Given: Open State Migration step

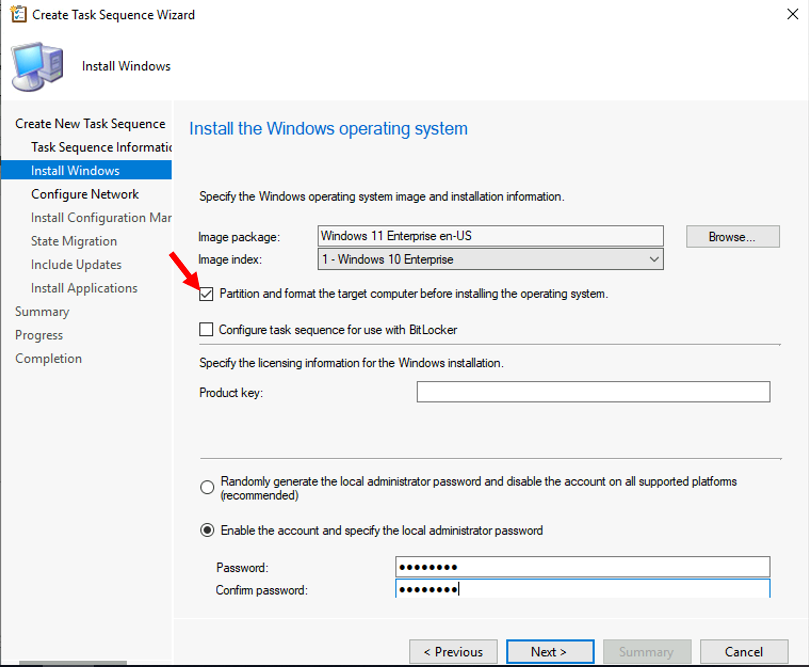Looking at the screenshot, I should (74, 241).
